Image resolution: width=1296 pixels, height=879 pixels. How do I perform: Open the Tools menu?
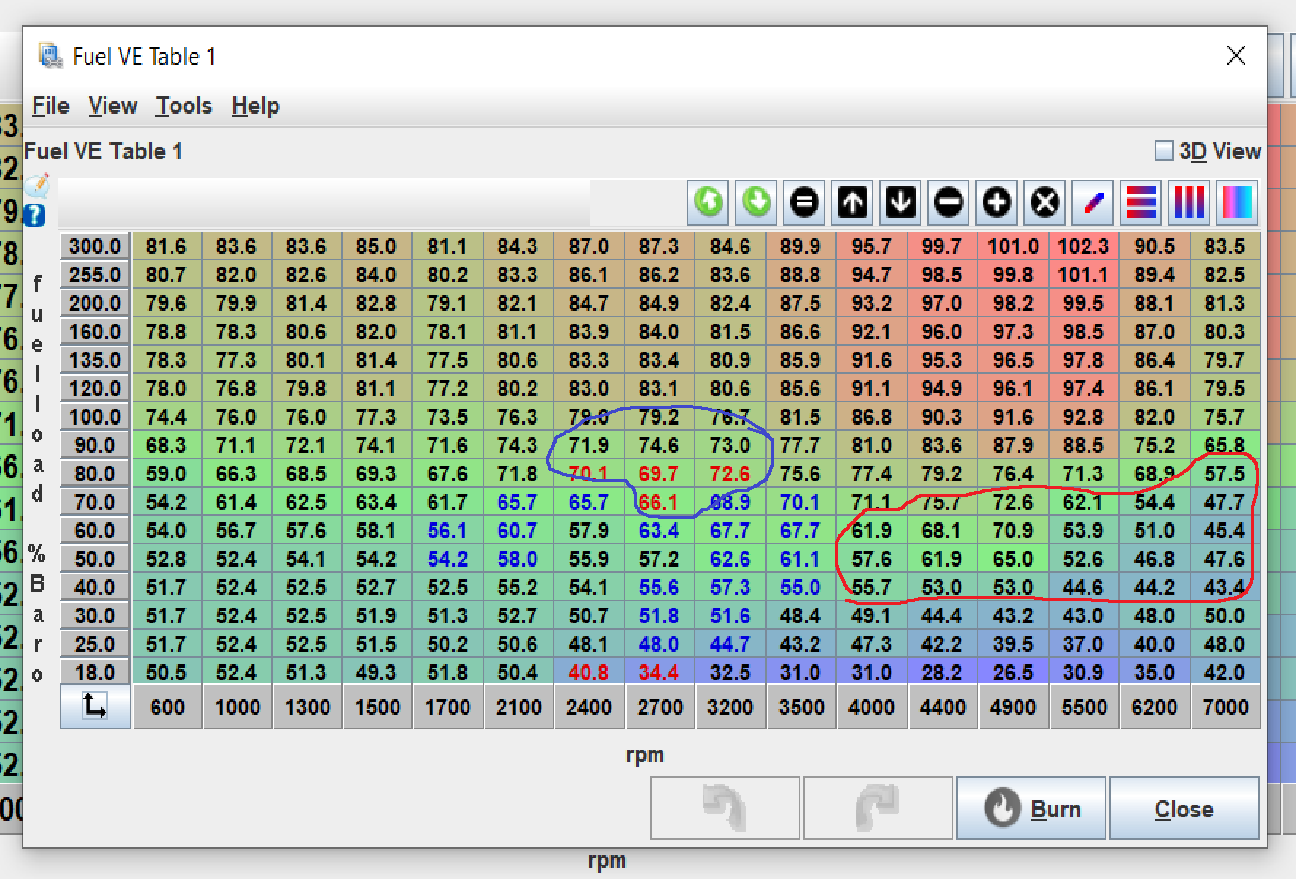(x=184, y=106)
